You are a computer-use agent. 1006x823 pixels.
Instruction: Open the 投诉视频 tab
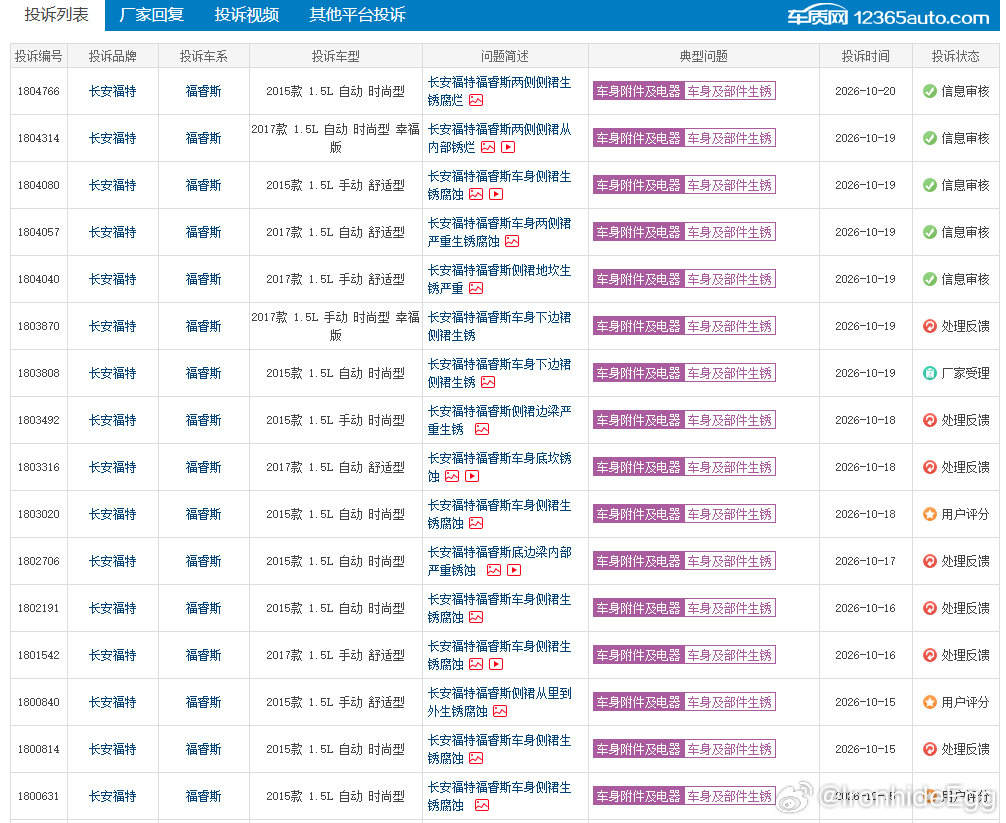click(246, 15)
